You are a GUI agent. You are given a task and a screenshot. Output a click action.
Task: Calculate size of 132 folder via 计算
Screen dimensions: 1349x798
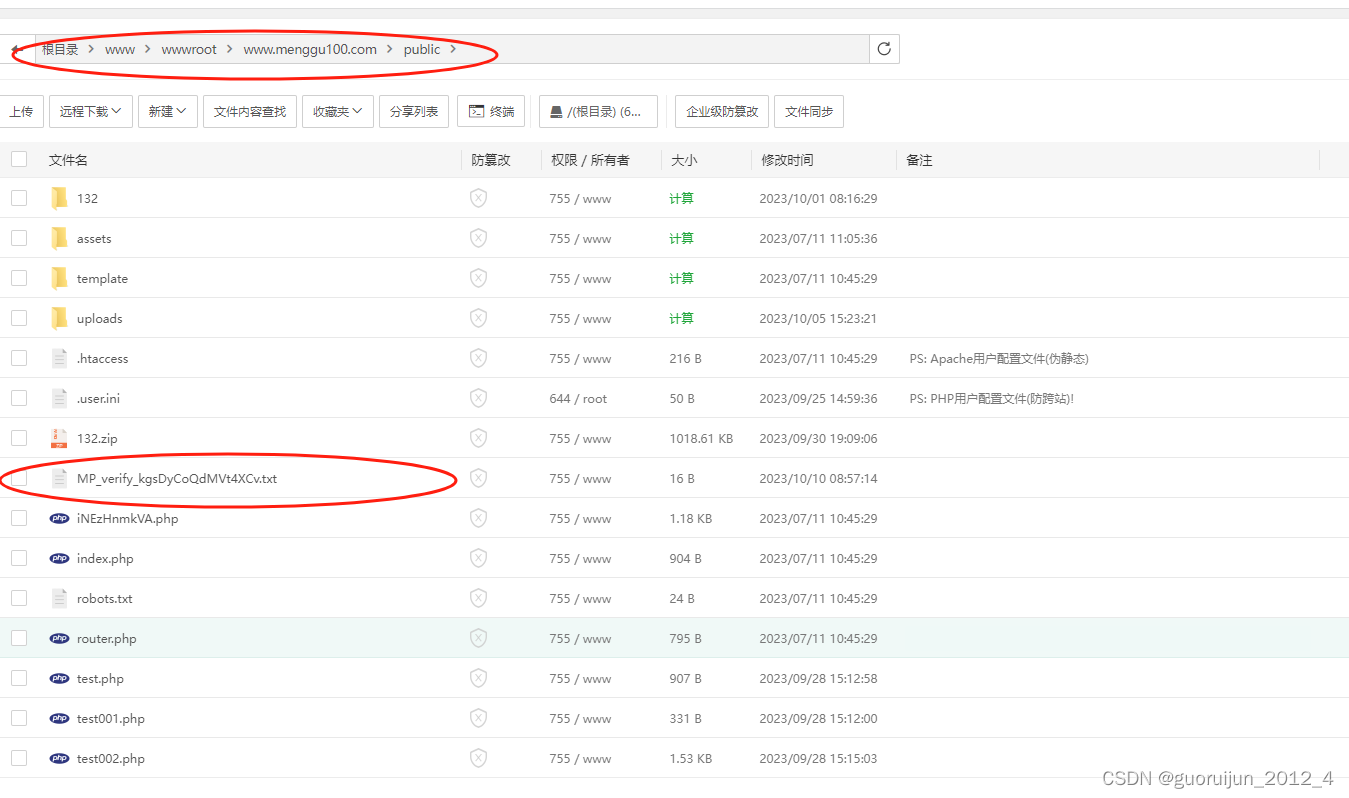click(x=681, y=198)
